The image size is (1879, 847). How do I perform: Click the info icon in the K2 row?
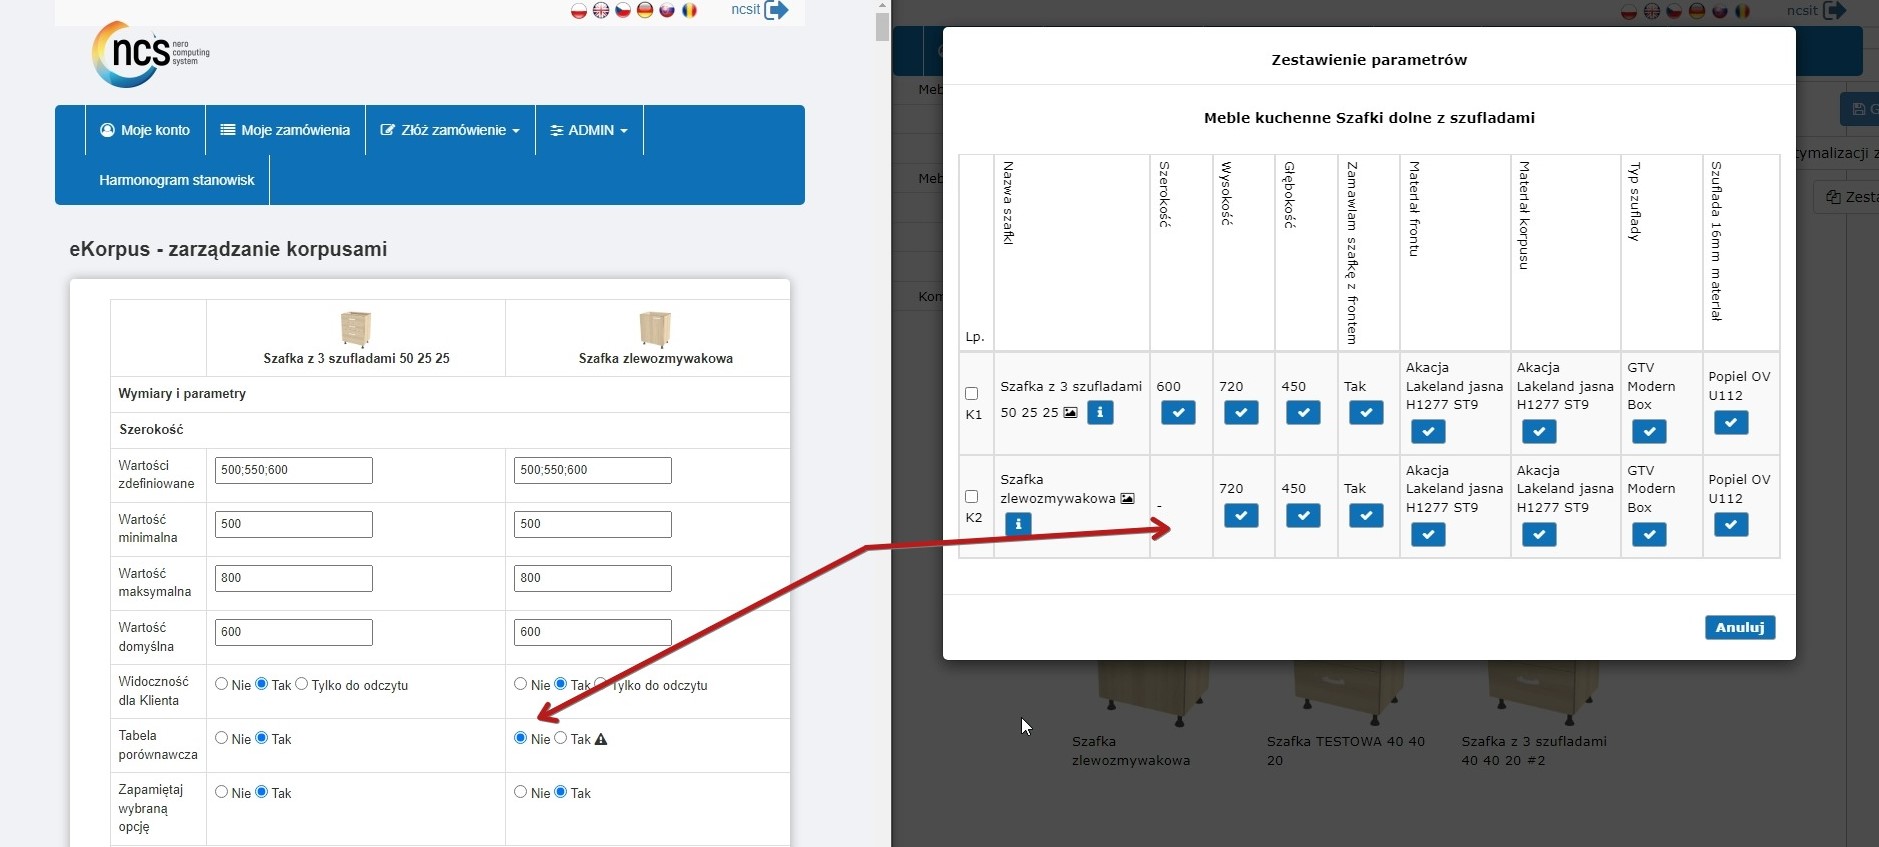click(x=1017, y=524)
